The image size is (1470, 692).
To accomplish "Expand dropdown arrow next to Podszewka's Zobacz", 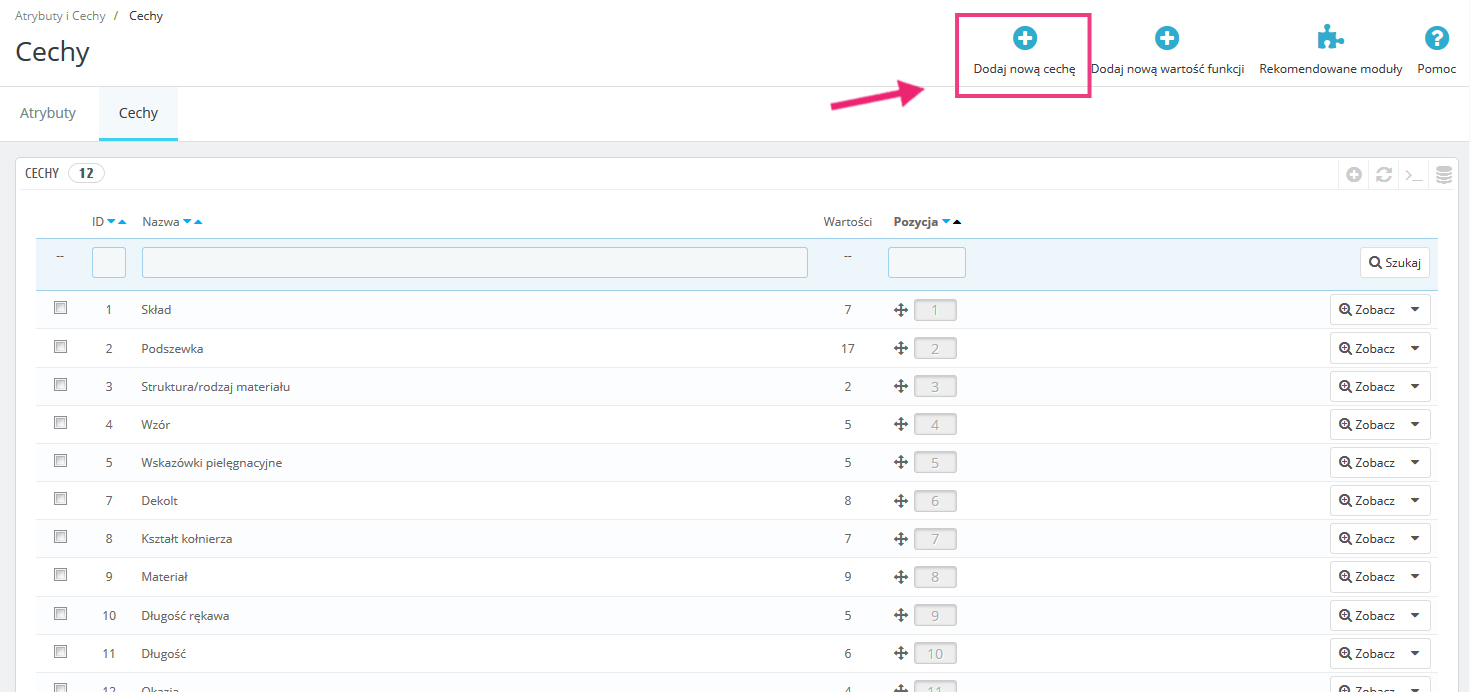I will pyautogui.click(x=1414, y=348).
